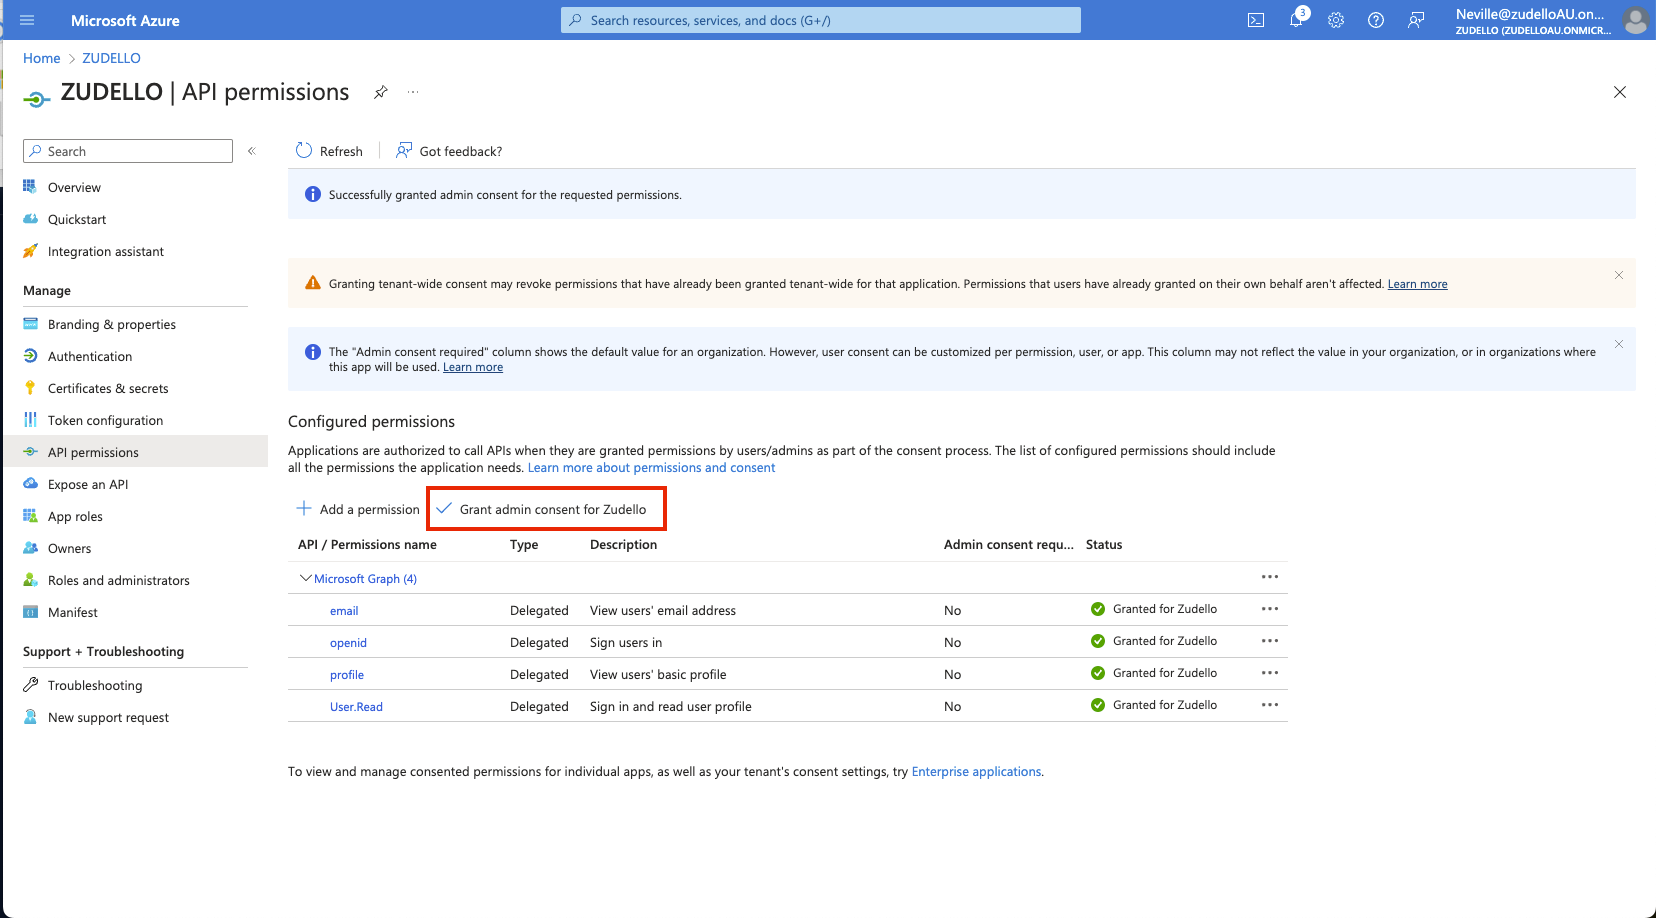Open more options next to the title
Viewport: 1656px width, 918px height.
[413, 92]
